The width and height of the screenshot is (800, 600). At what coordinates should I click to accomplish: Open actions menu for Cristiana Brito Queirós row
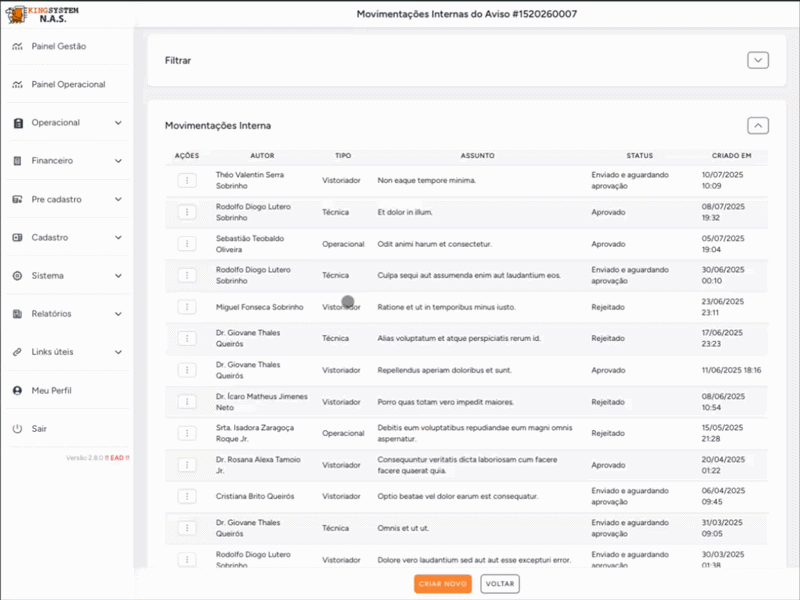tap(186, 496)
